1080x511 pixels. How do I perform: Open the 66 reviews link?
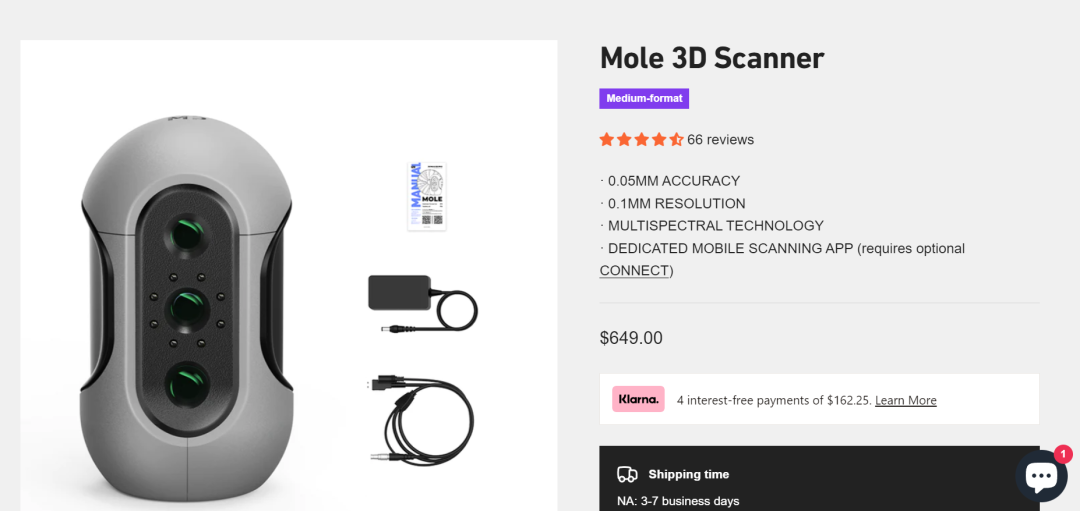click(720, 140)
